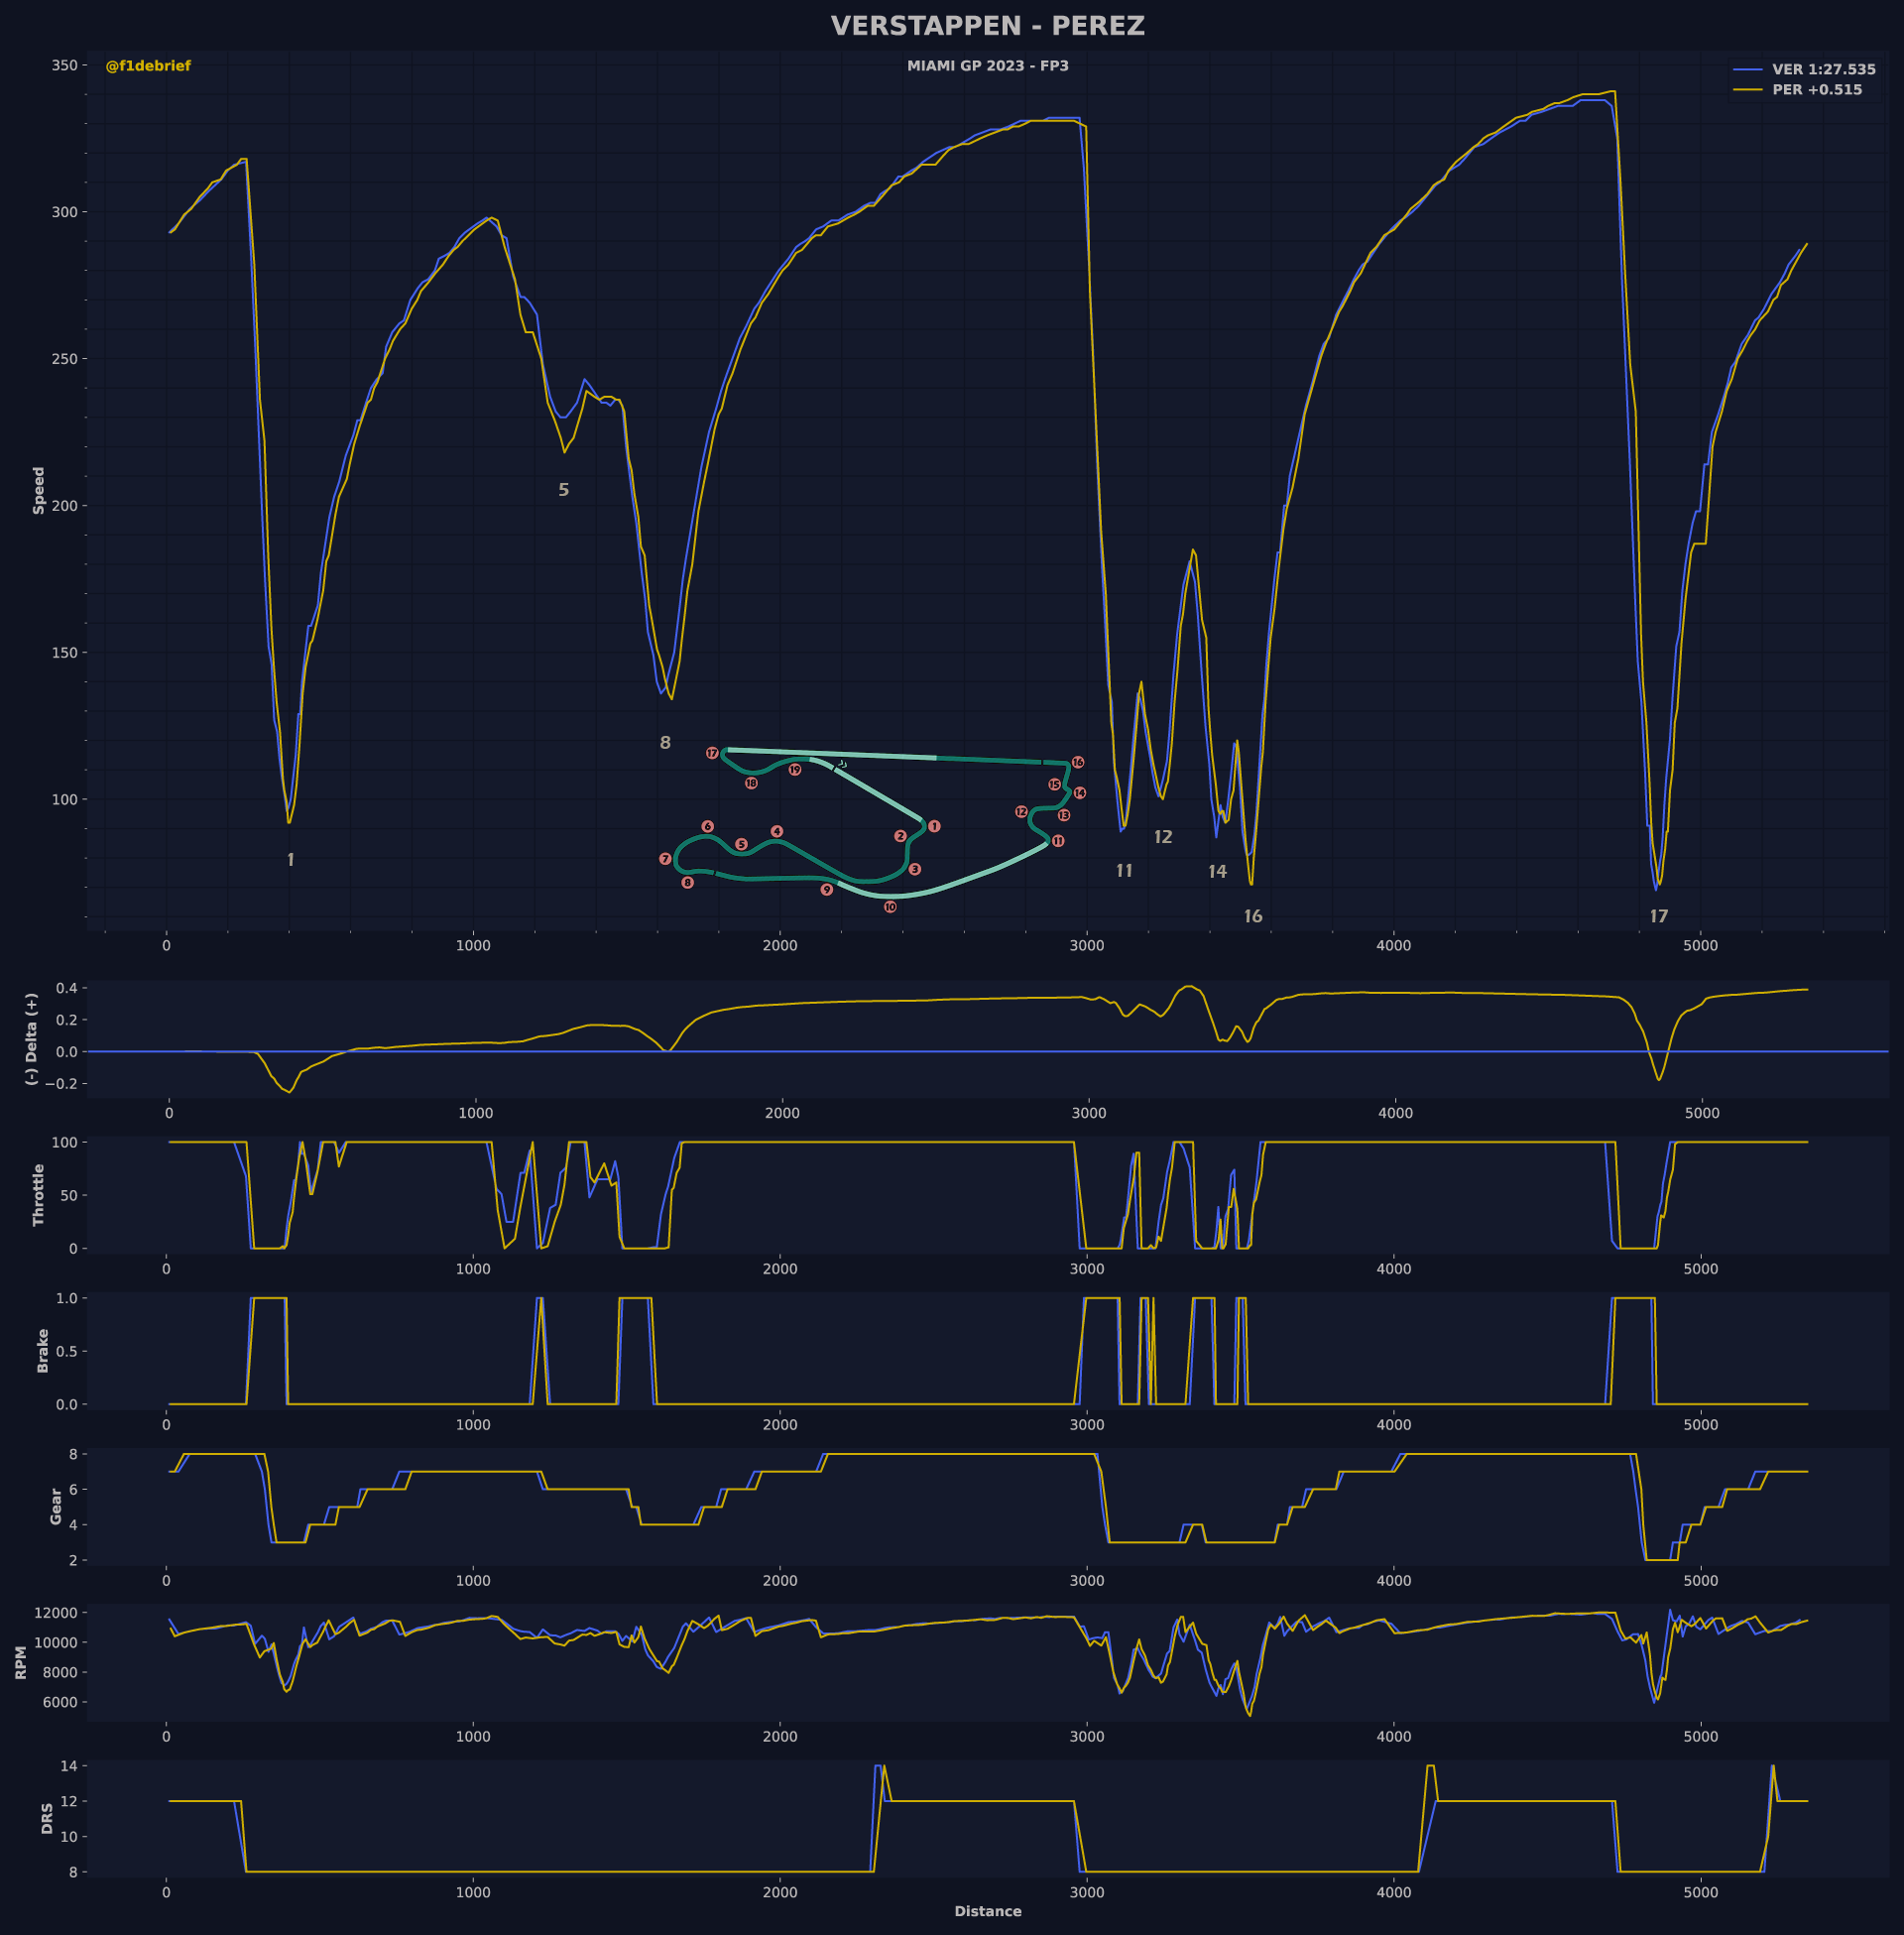This screenshot has height=1935, width=1904.
Task: Click the @f1debrief watermark text
Action: pos(148,66)
